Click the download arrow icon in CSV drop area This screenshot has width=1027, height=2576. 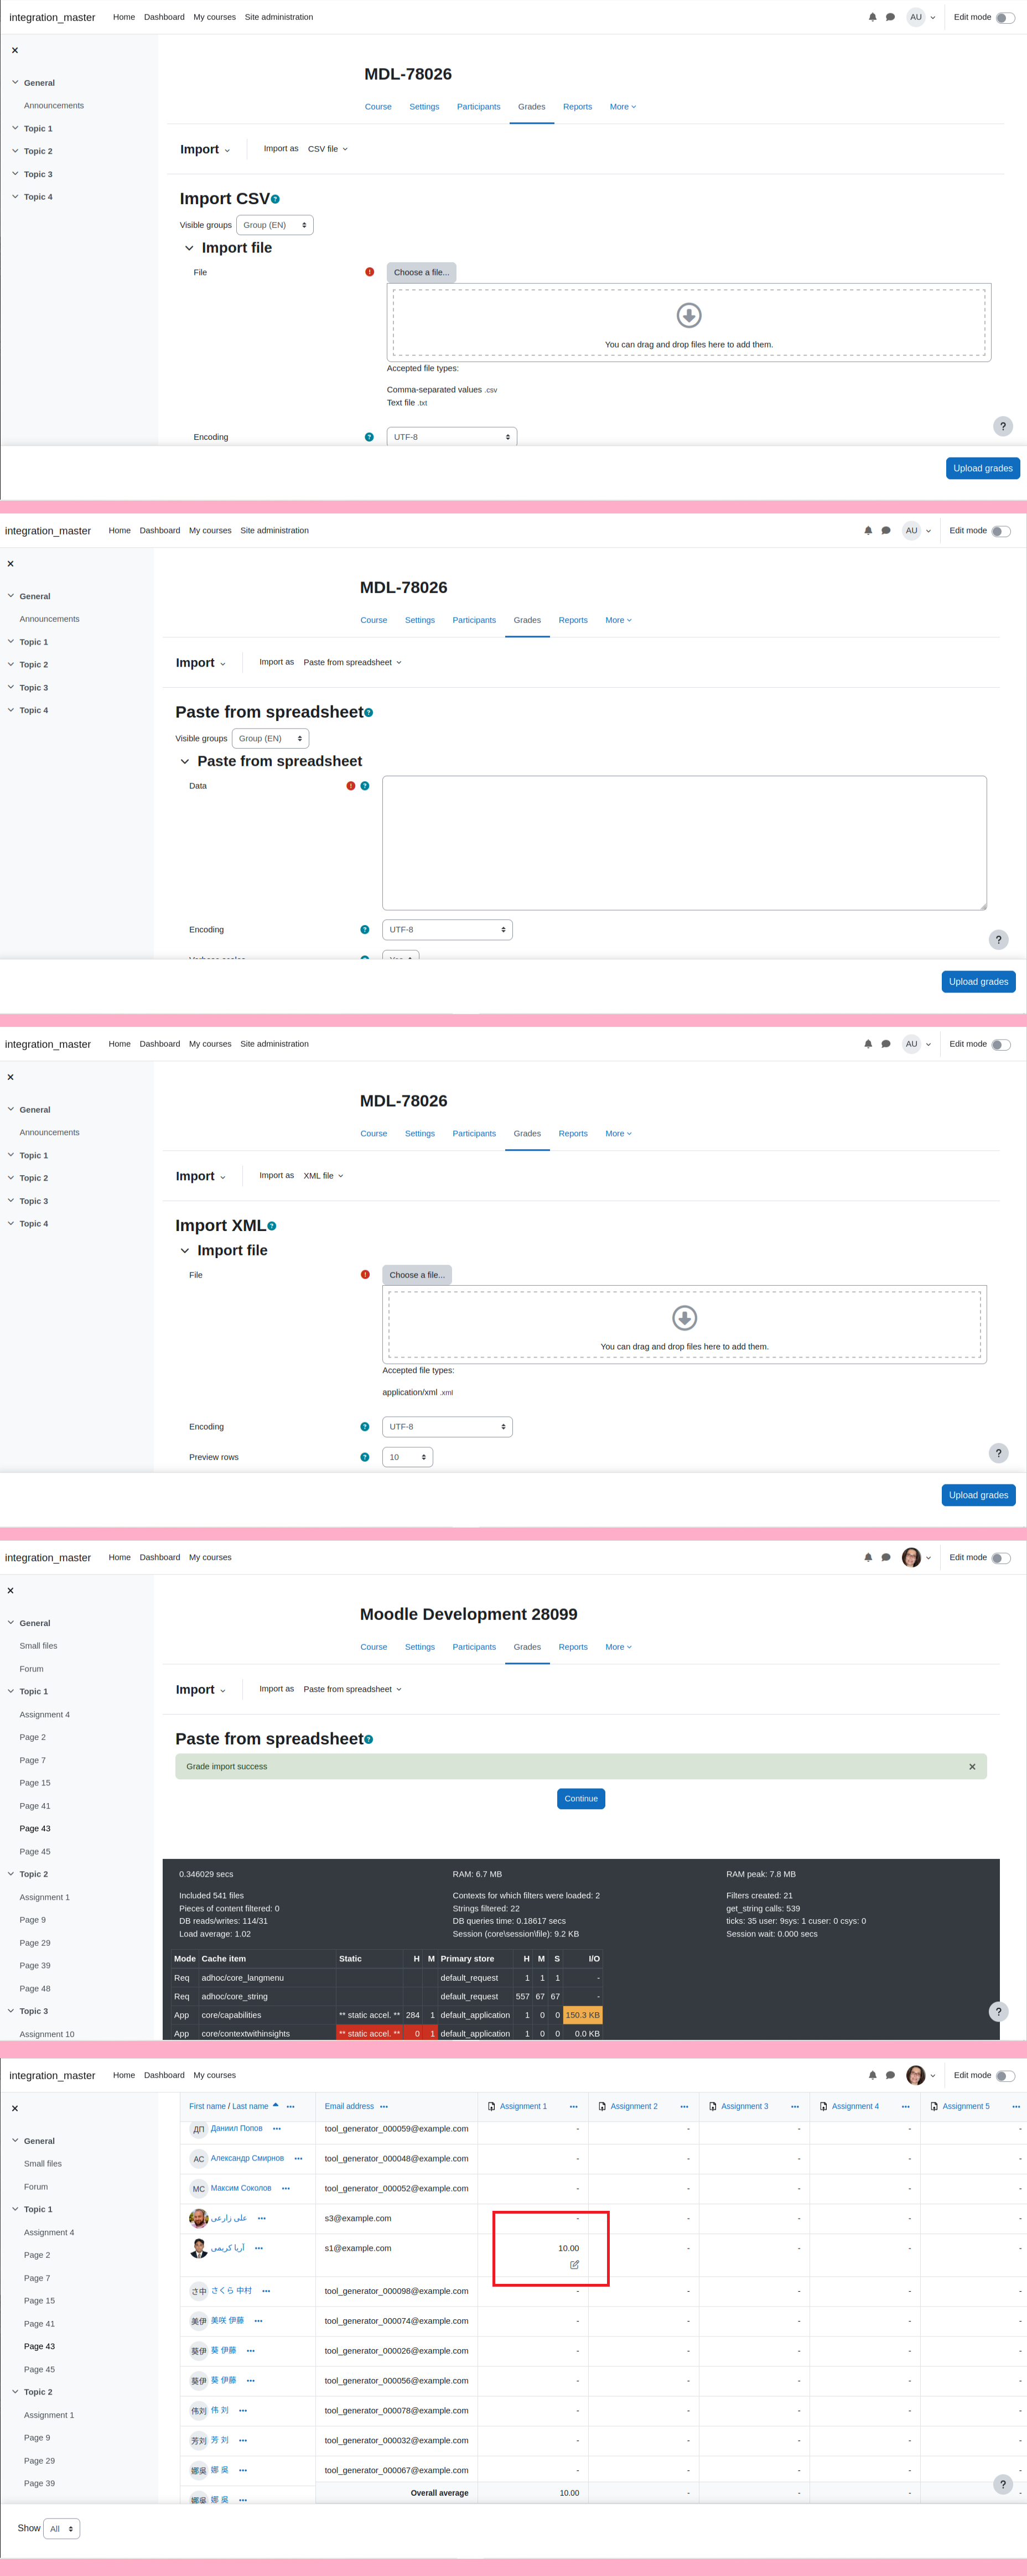[689, 315]
